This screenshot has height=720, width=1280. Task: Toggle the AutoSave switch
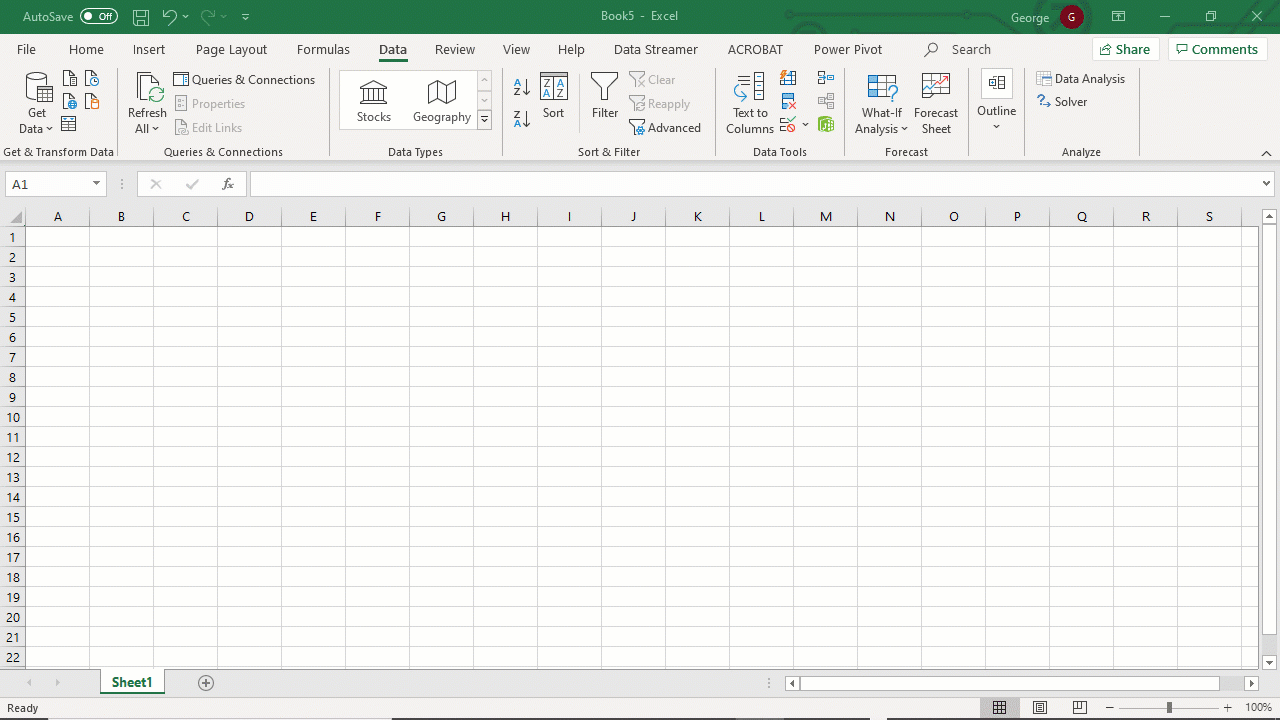pyautogui.click(x=99, y=17)
